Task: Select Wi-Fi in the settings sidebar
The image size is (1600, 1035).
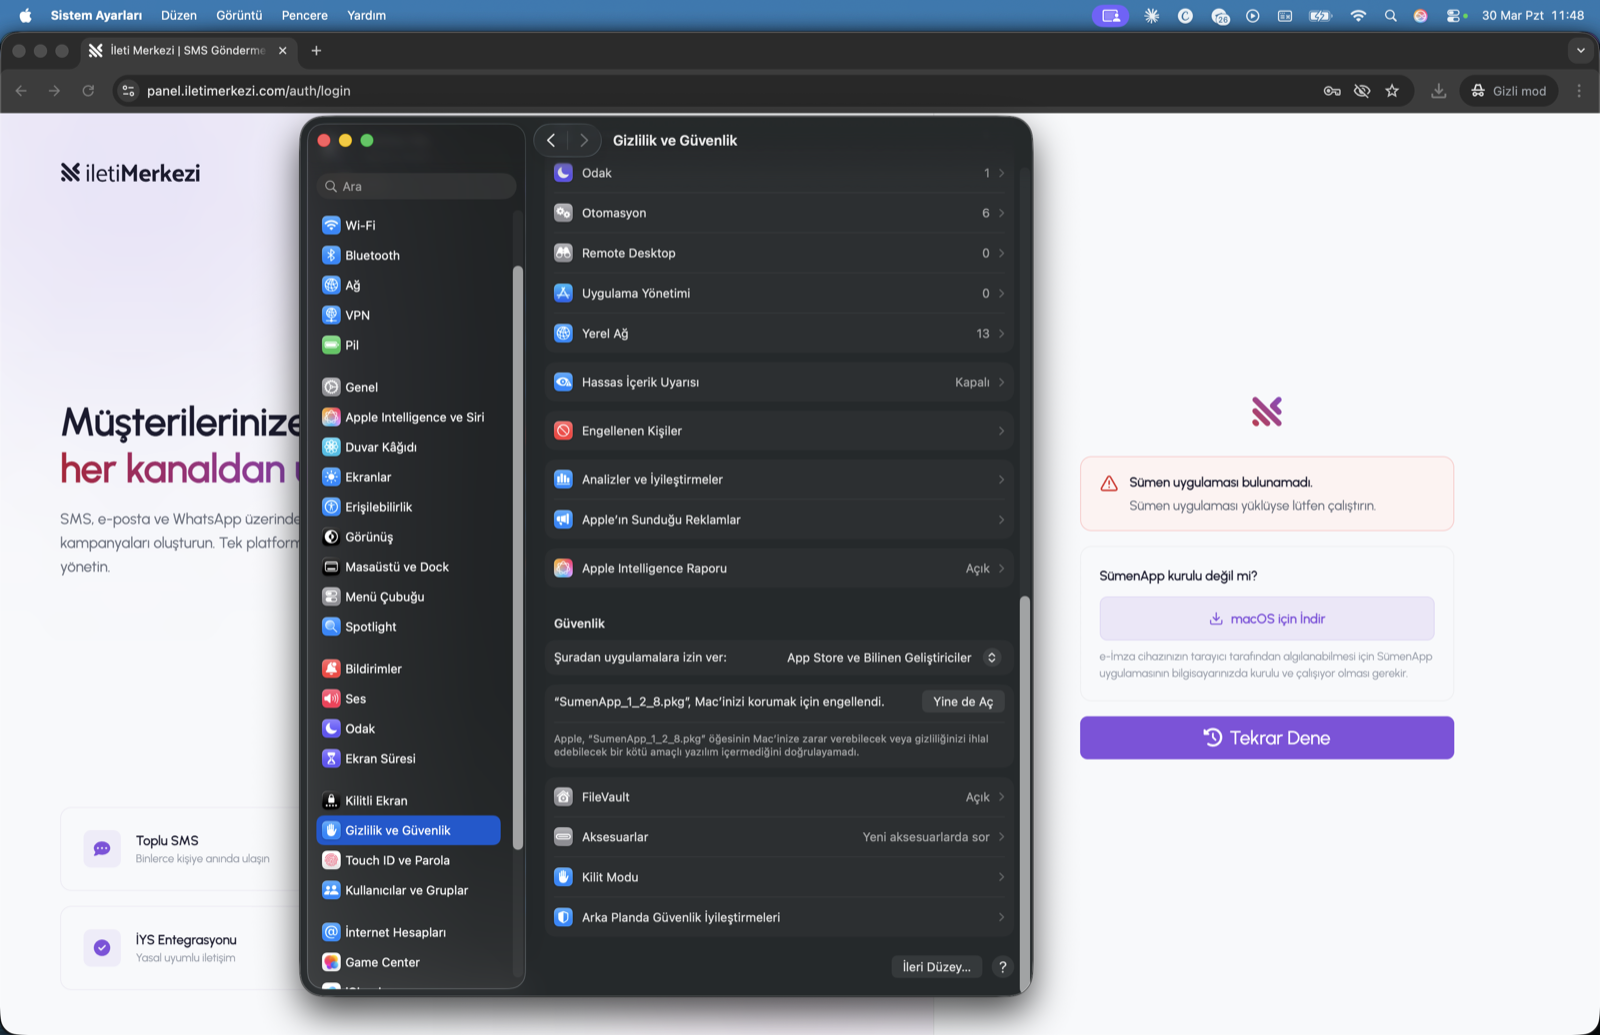Action: point(358,225)
